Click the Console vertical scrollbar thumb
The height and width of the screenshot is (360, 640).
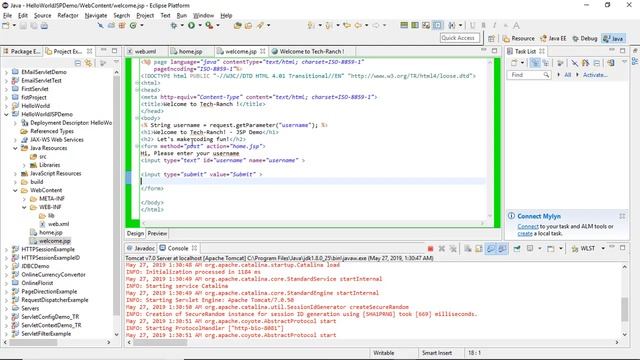pos(624,309)
